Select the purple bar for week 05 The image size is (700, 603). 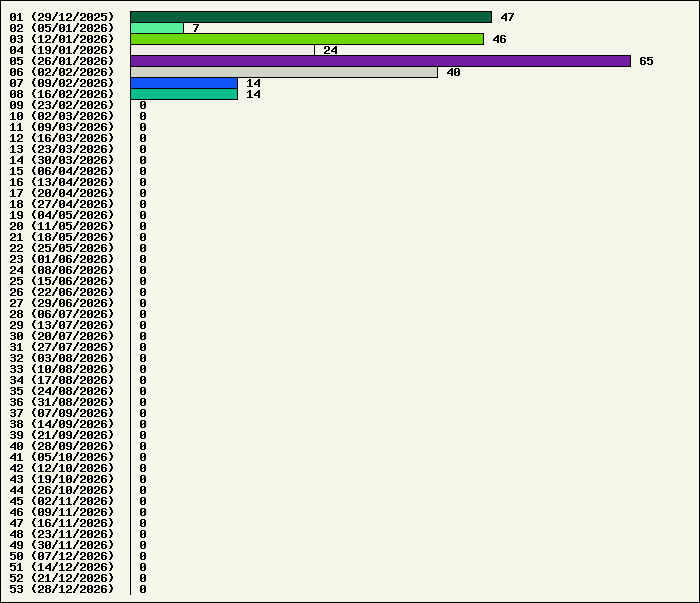click(x=380, y=61)
